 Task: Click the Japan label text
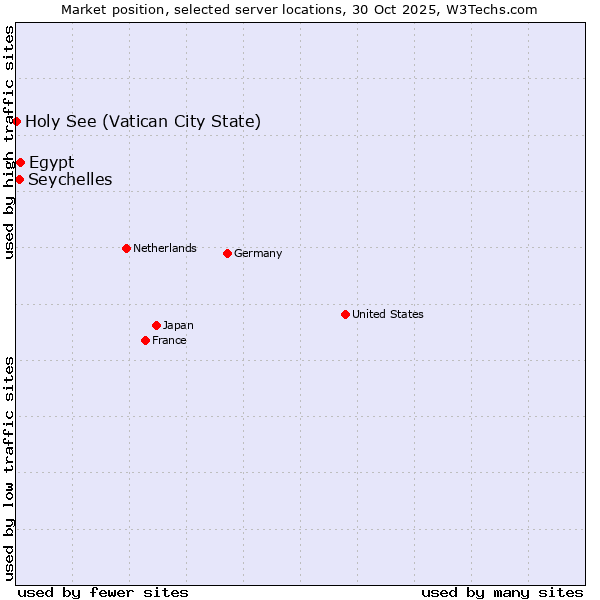tap(178, 325)
